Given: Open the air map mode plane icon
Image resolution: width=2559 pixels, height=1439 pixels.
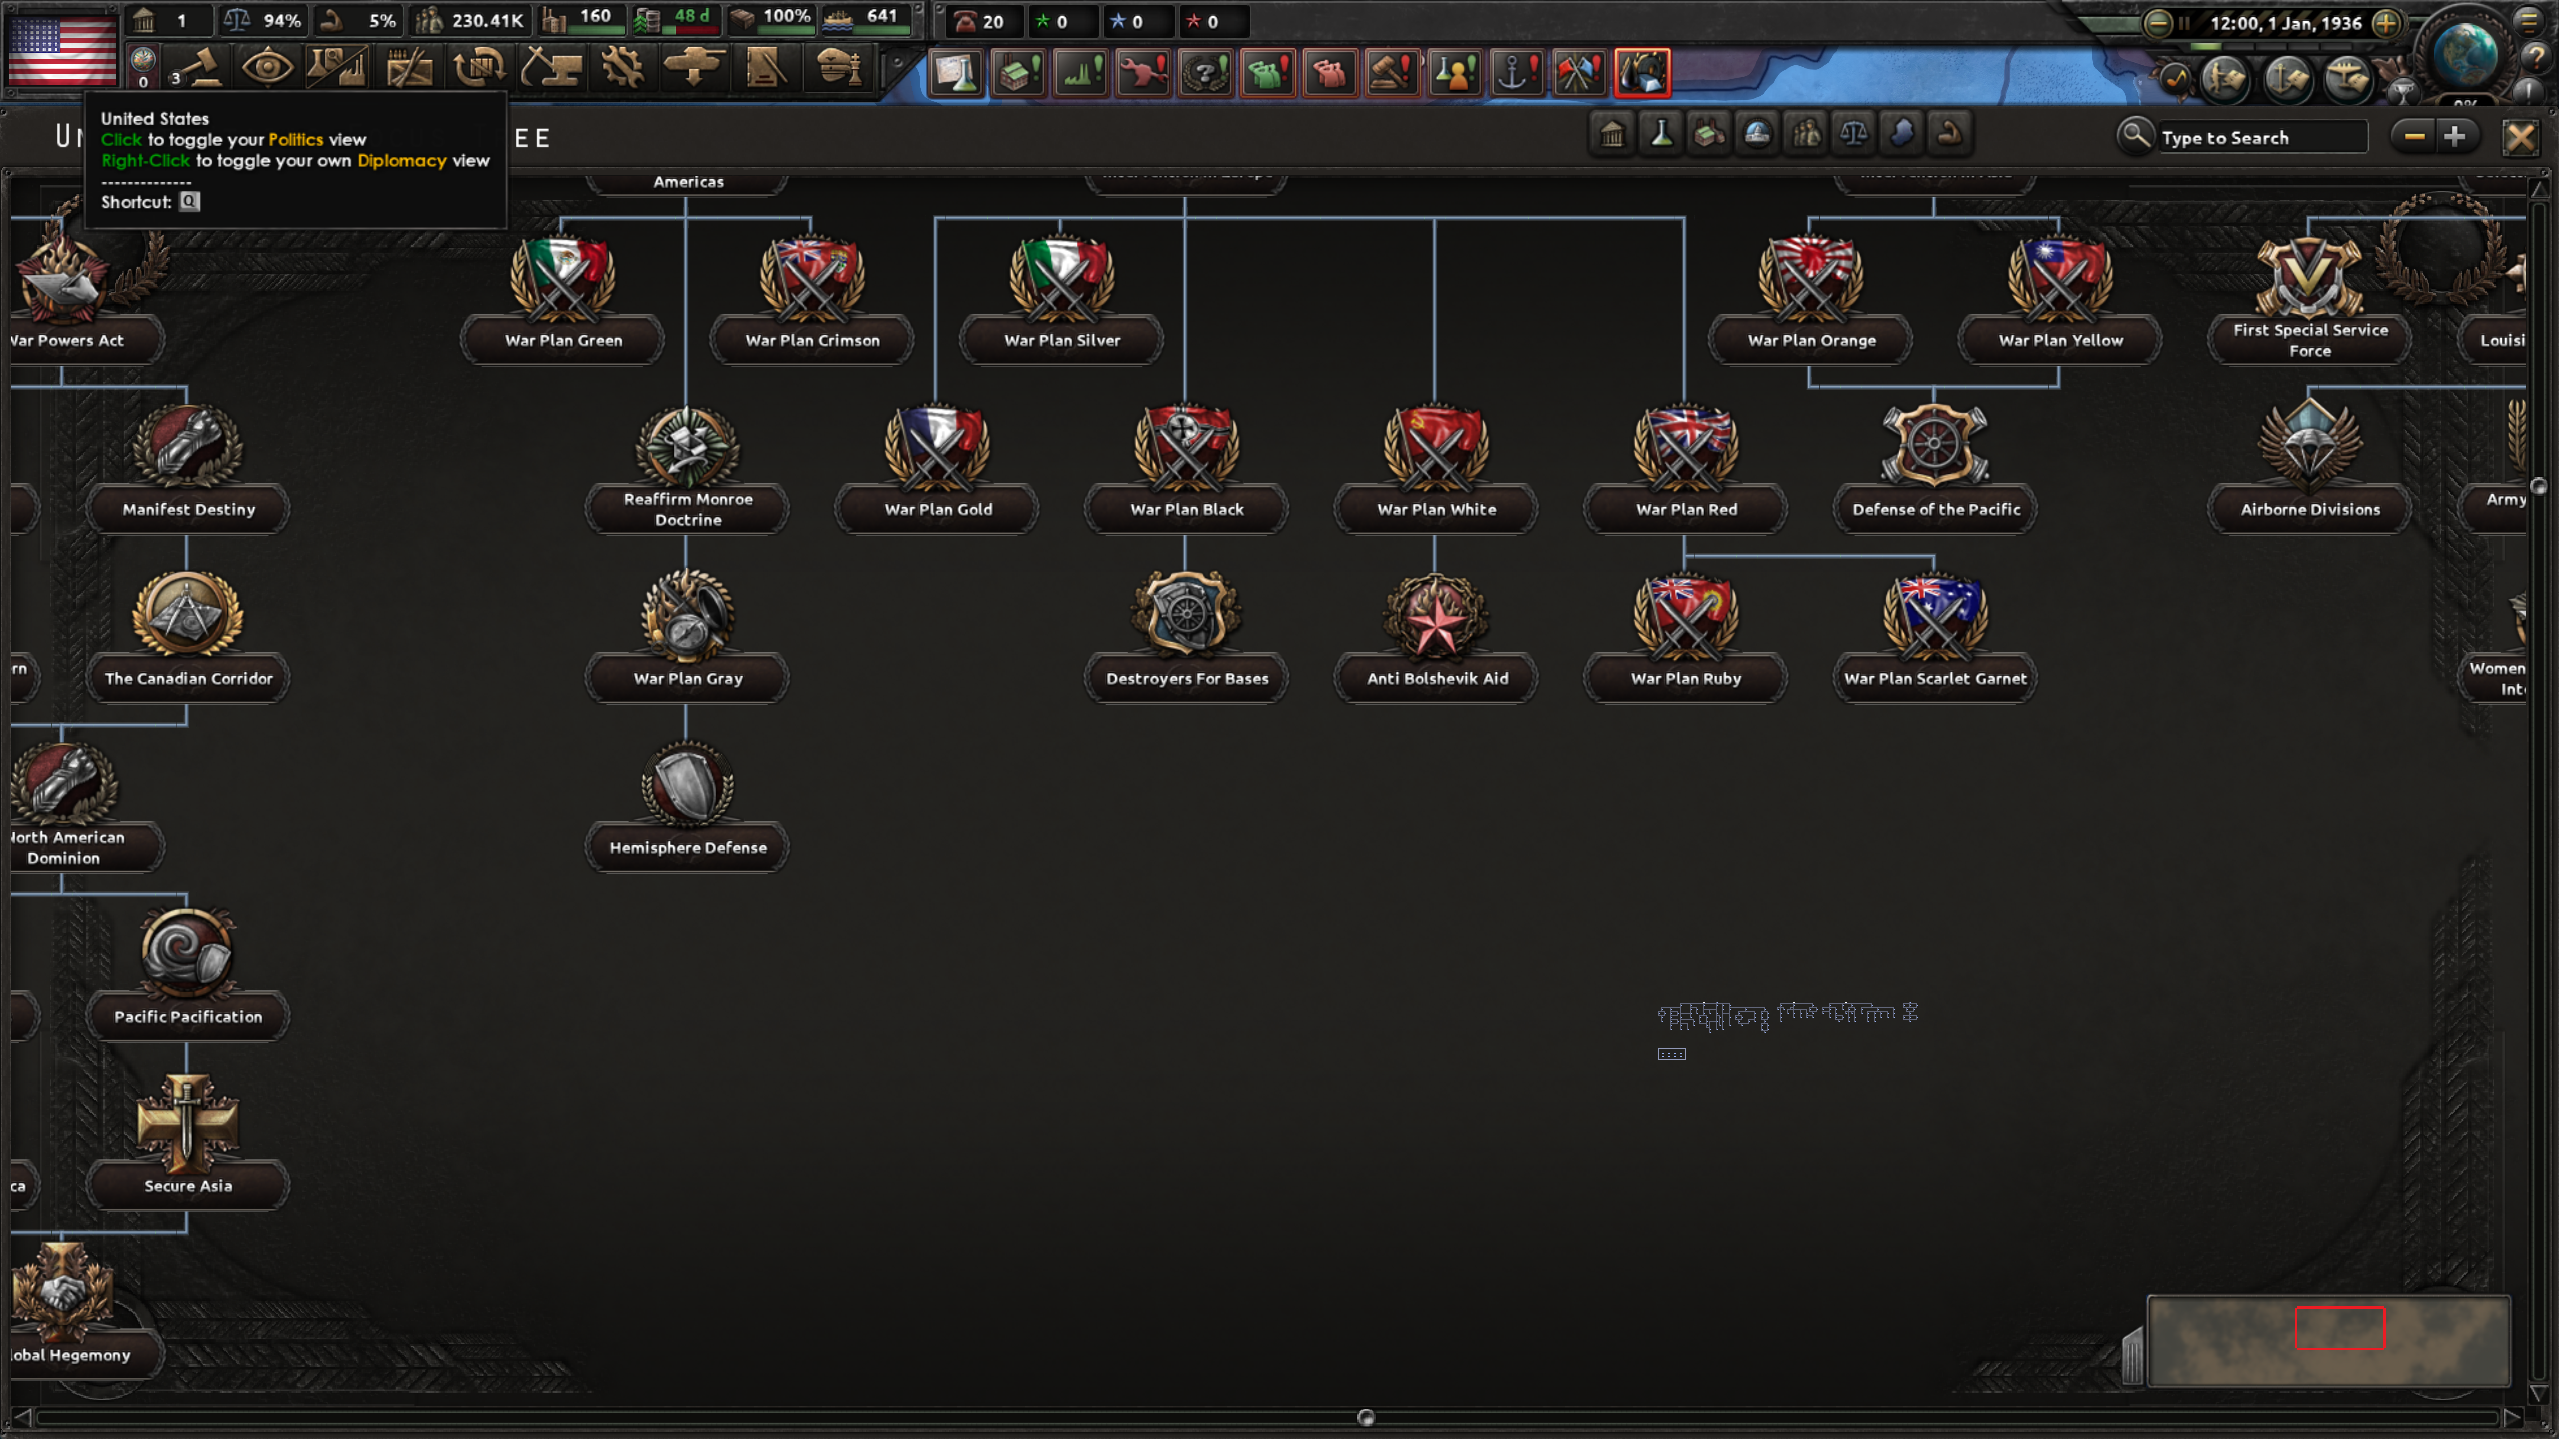Looking at the screenshot, I should [2348, 80].
